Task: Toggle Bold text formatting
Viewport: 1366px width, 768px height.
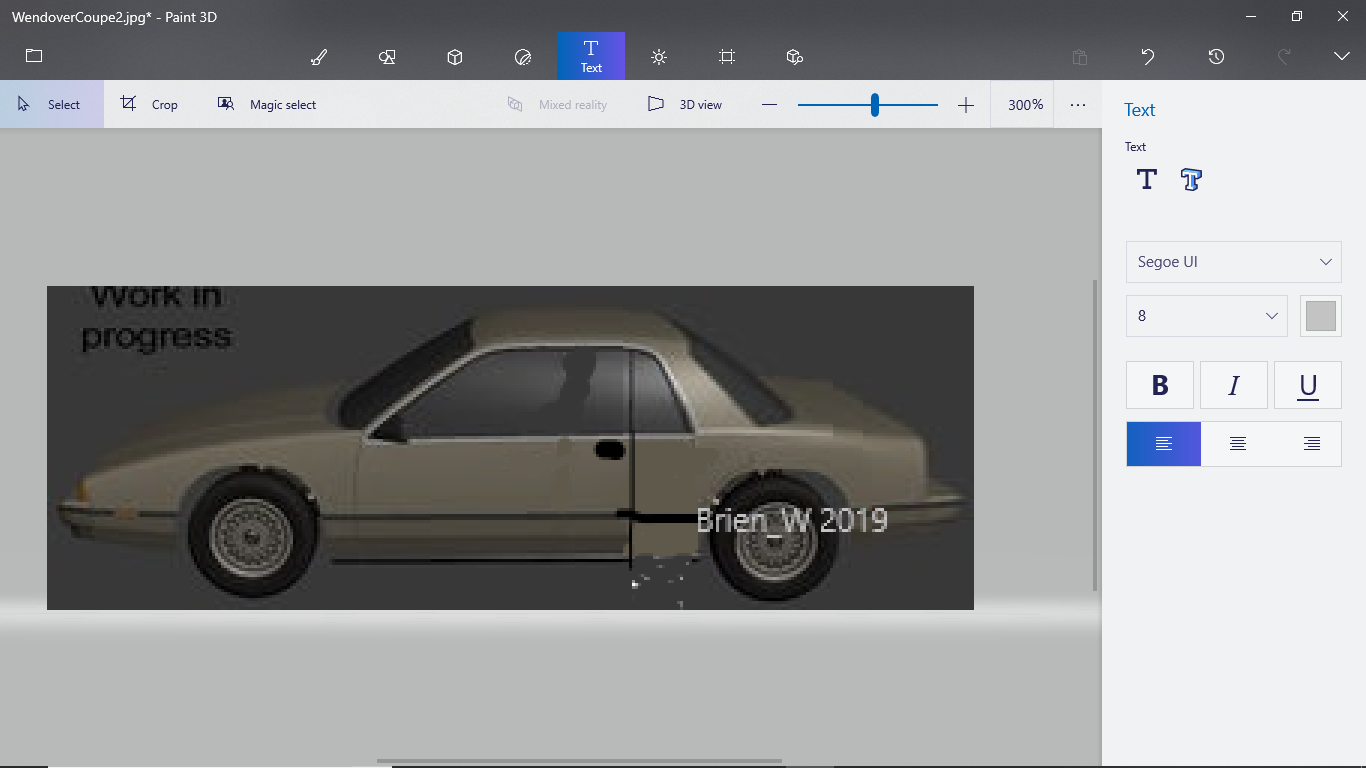Action: pyautogui.click(x=1160, y=386)
